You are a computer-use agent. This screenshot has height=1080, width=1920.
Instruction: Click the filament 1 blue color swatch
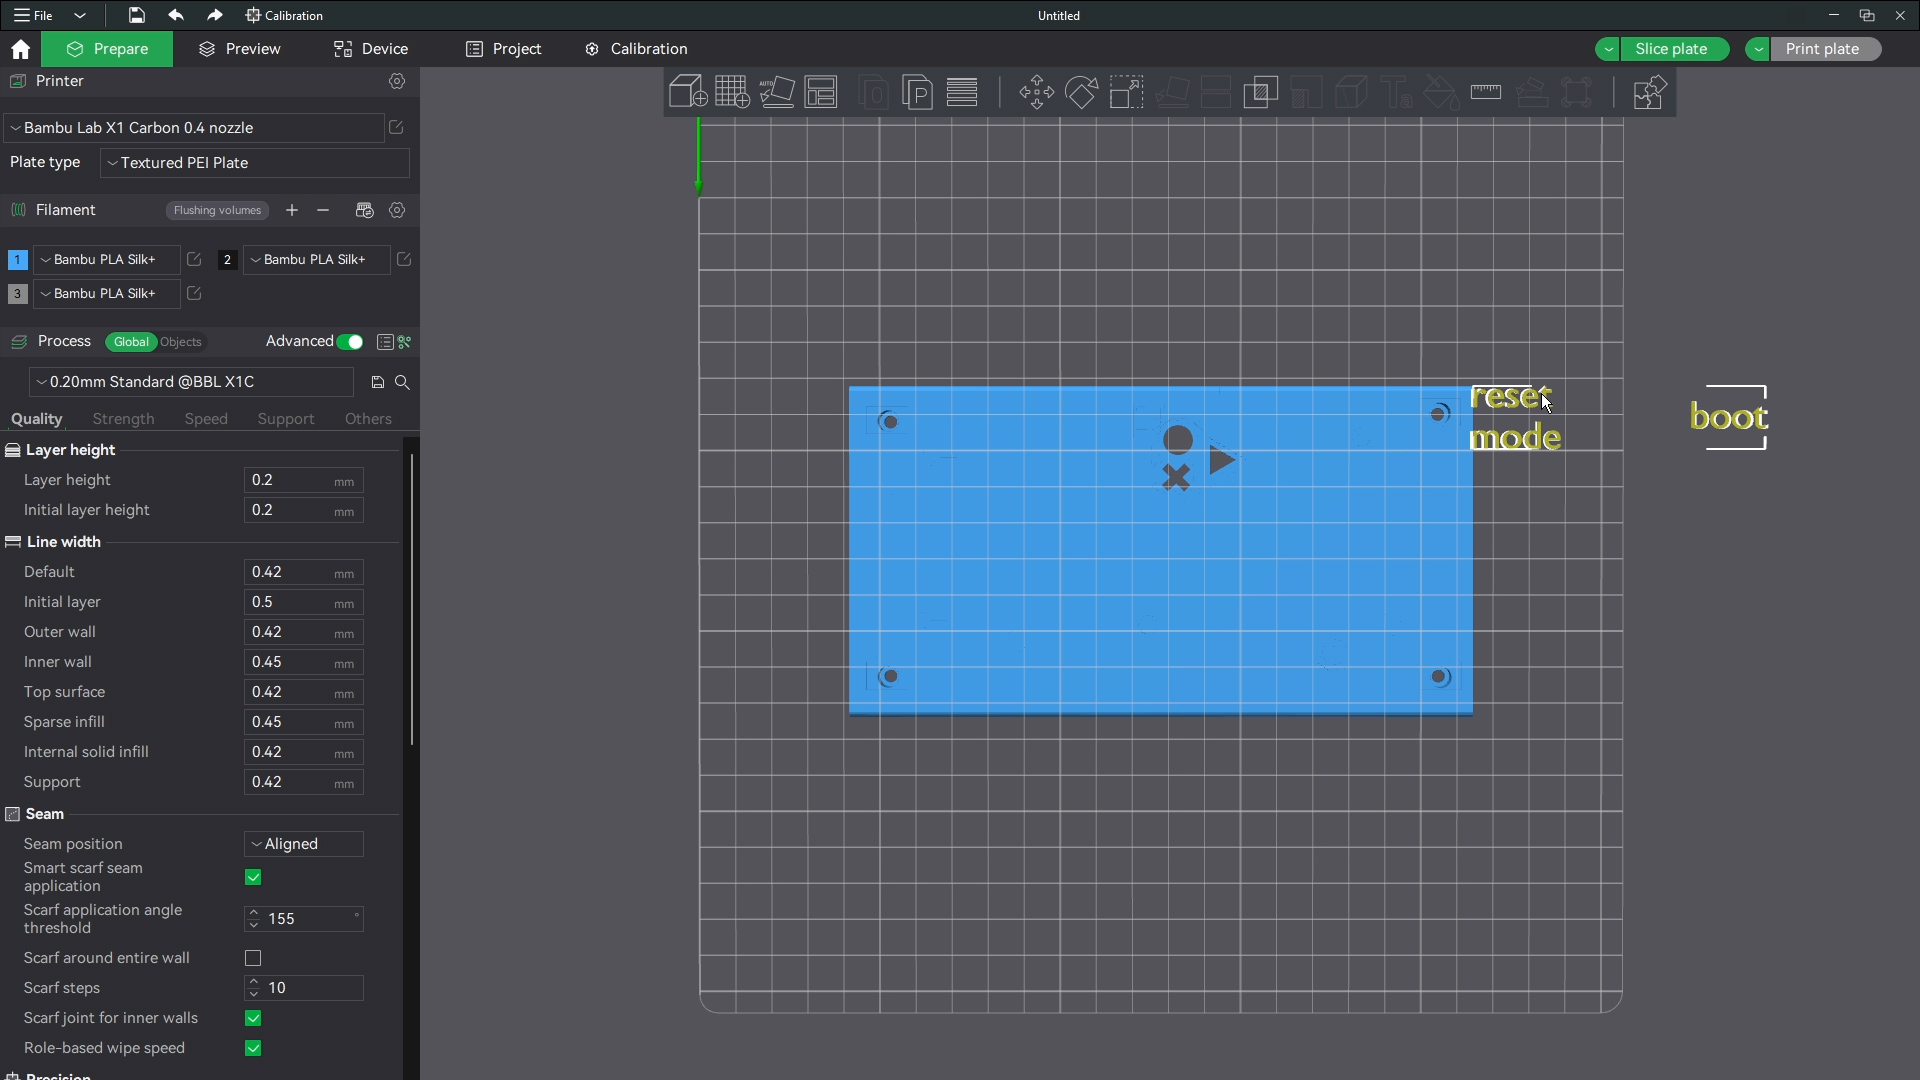pyautogui.click(x=17, y=260)
